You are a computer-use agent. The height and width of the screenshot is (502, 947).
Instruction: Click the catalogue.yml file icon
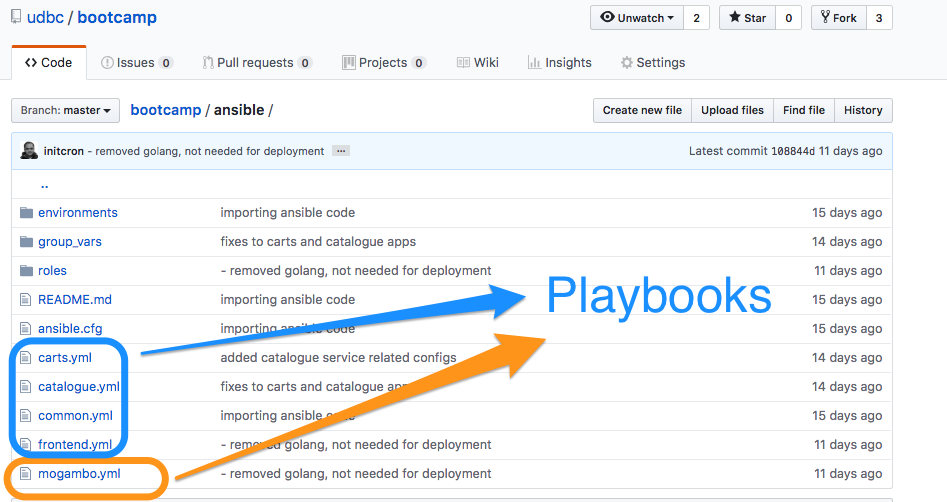(25, 387)
